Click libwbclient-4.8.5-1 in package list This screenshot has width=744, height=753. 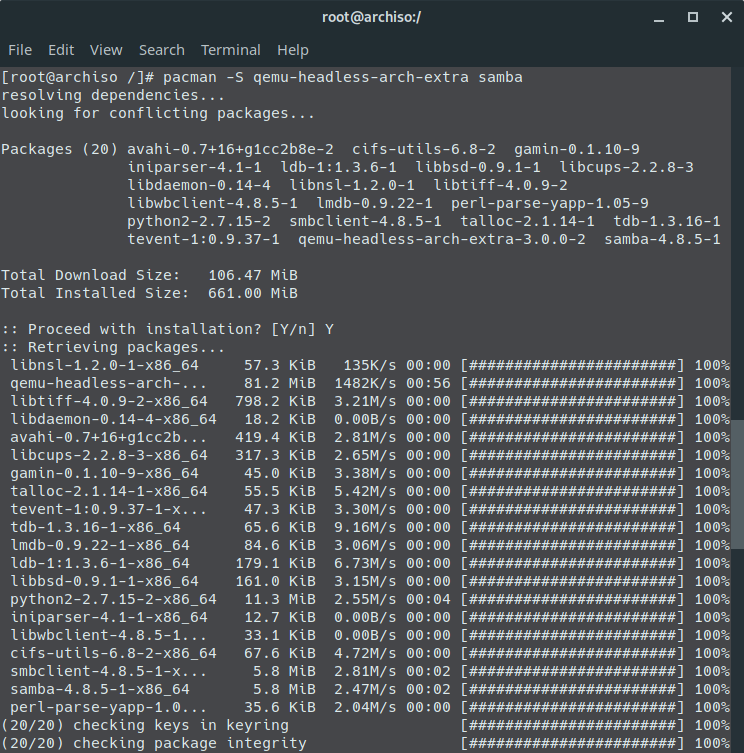click(x=212, y=203)
